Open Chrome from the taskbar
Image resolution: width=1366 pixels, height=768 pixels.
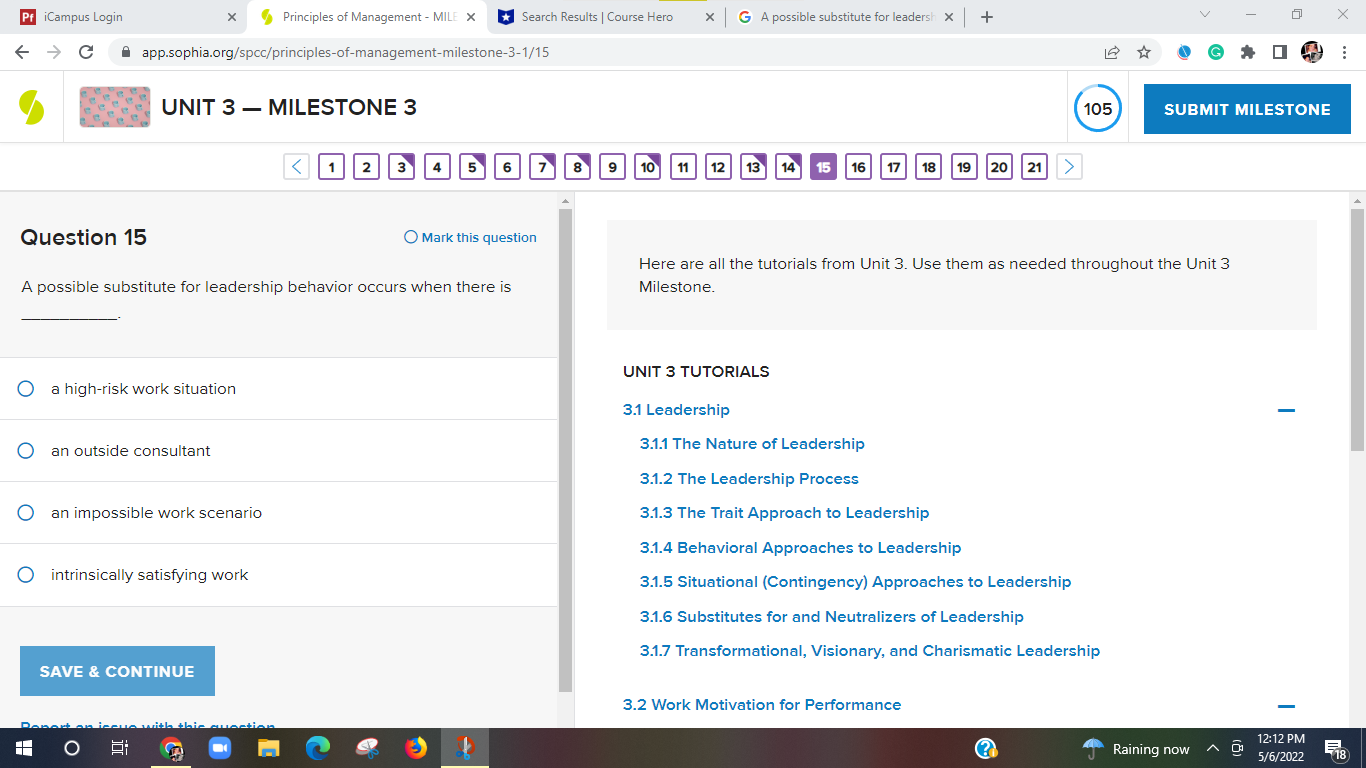pyautogui.click(x=171, y=748)
